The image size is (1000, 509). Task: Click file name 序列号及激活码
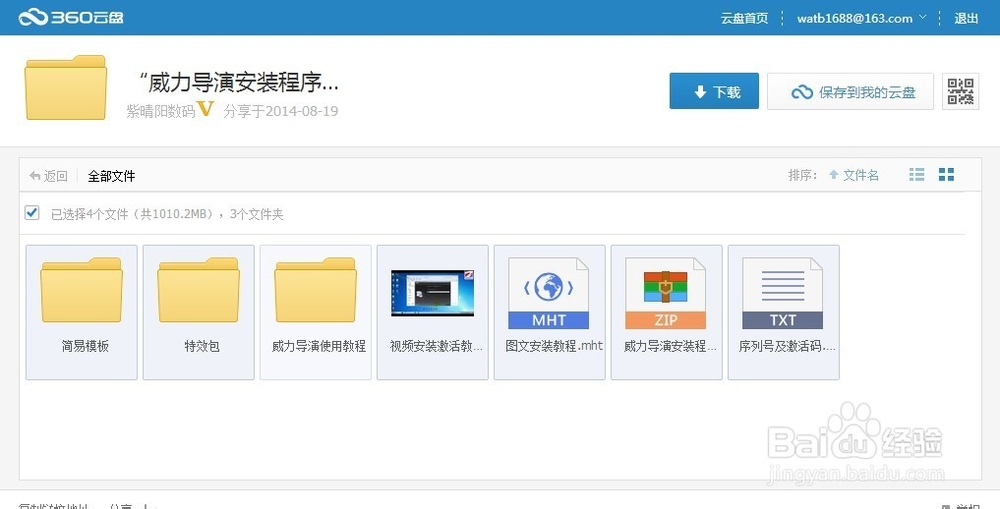point(787,346)
